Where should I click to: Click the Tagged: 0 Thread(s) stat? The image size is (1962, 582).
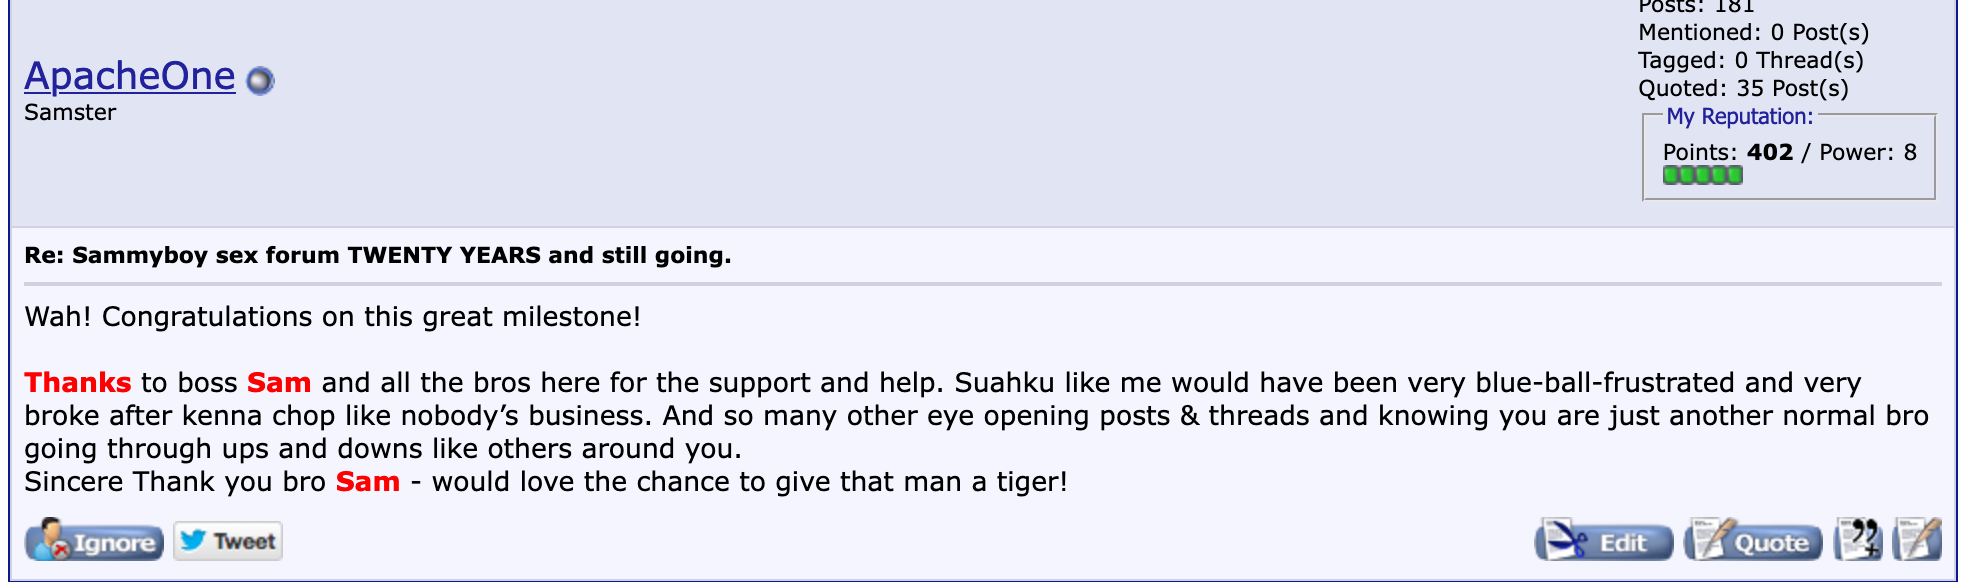(x=1751, y=60)
